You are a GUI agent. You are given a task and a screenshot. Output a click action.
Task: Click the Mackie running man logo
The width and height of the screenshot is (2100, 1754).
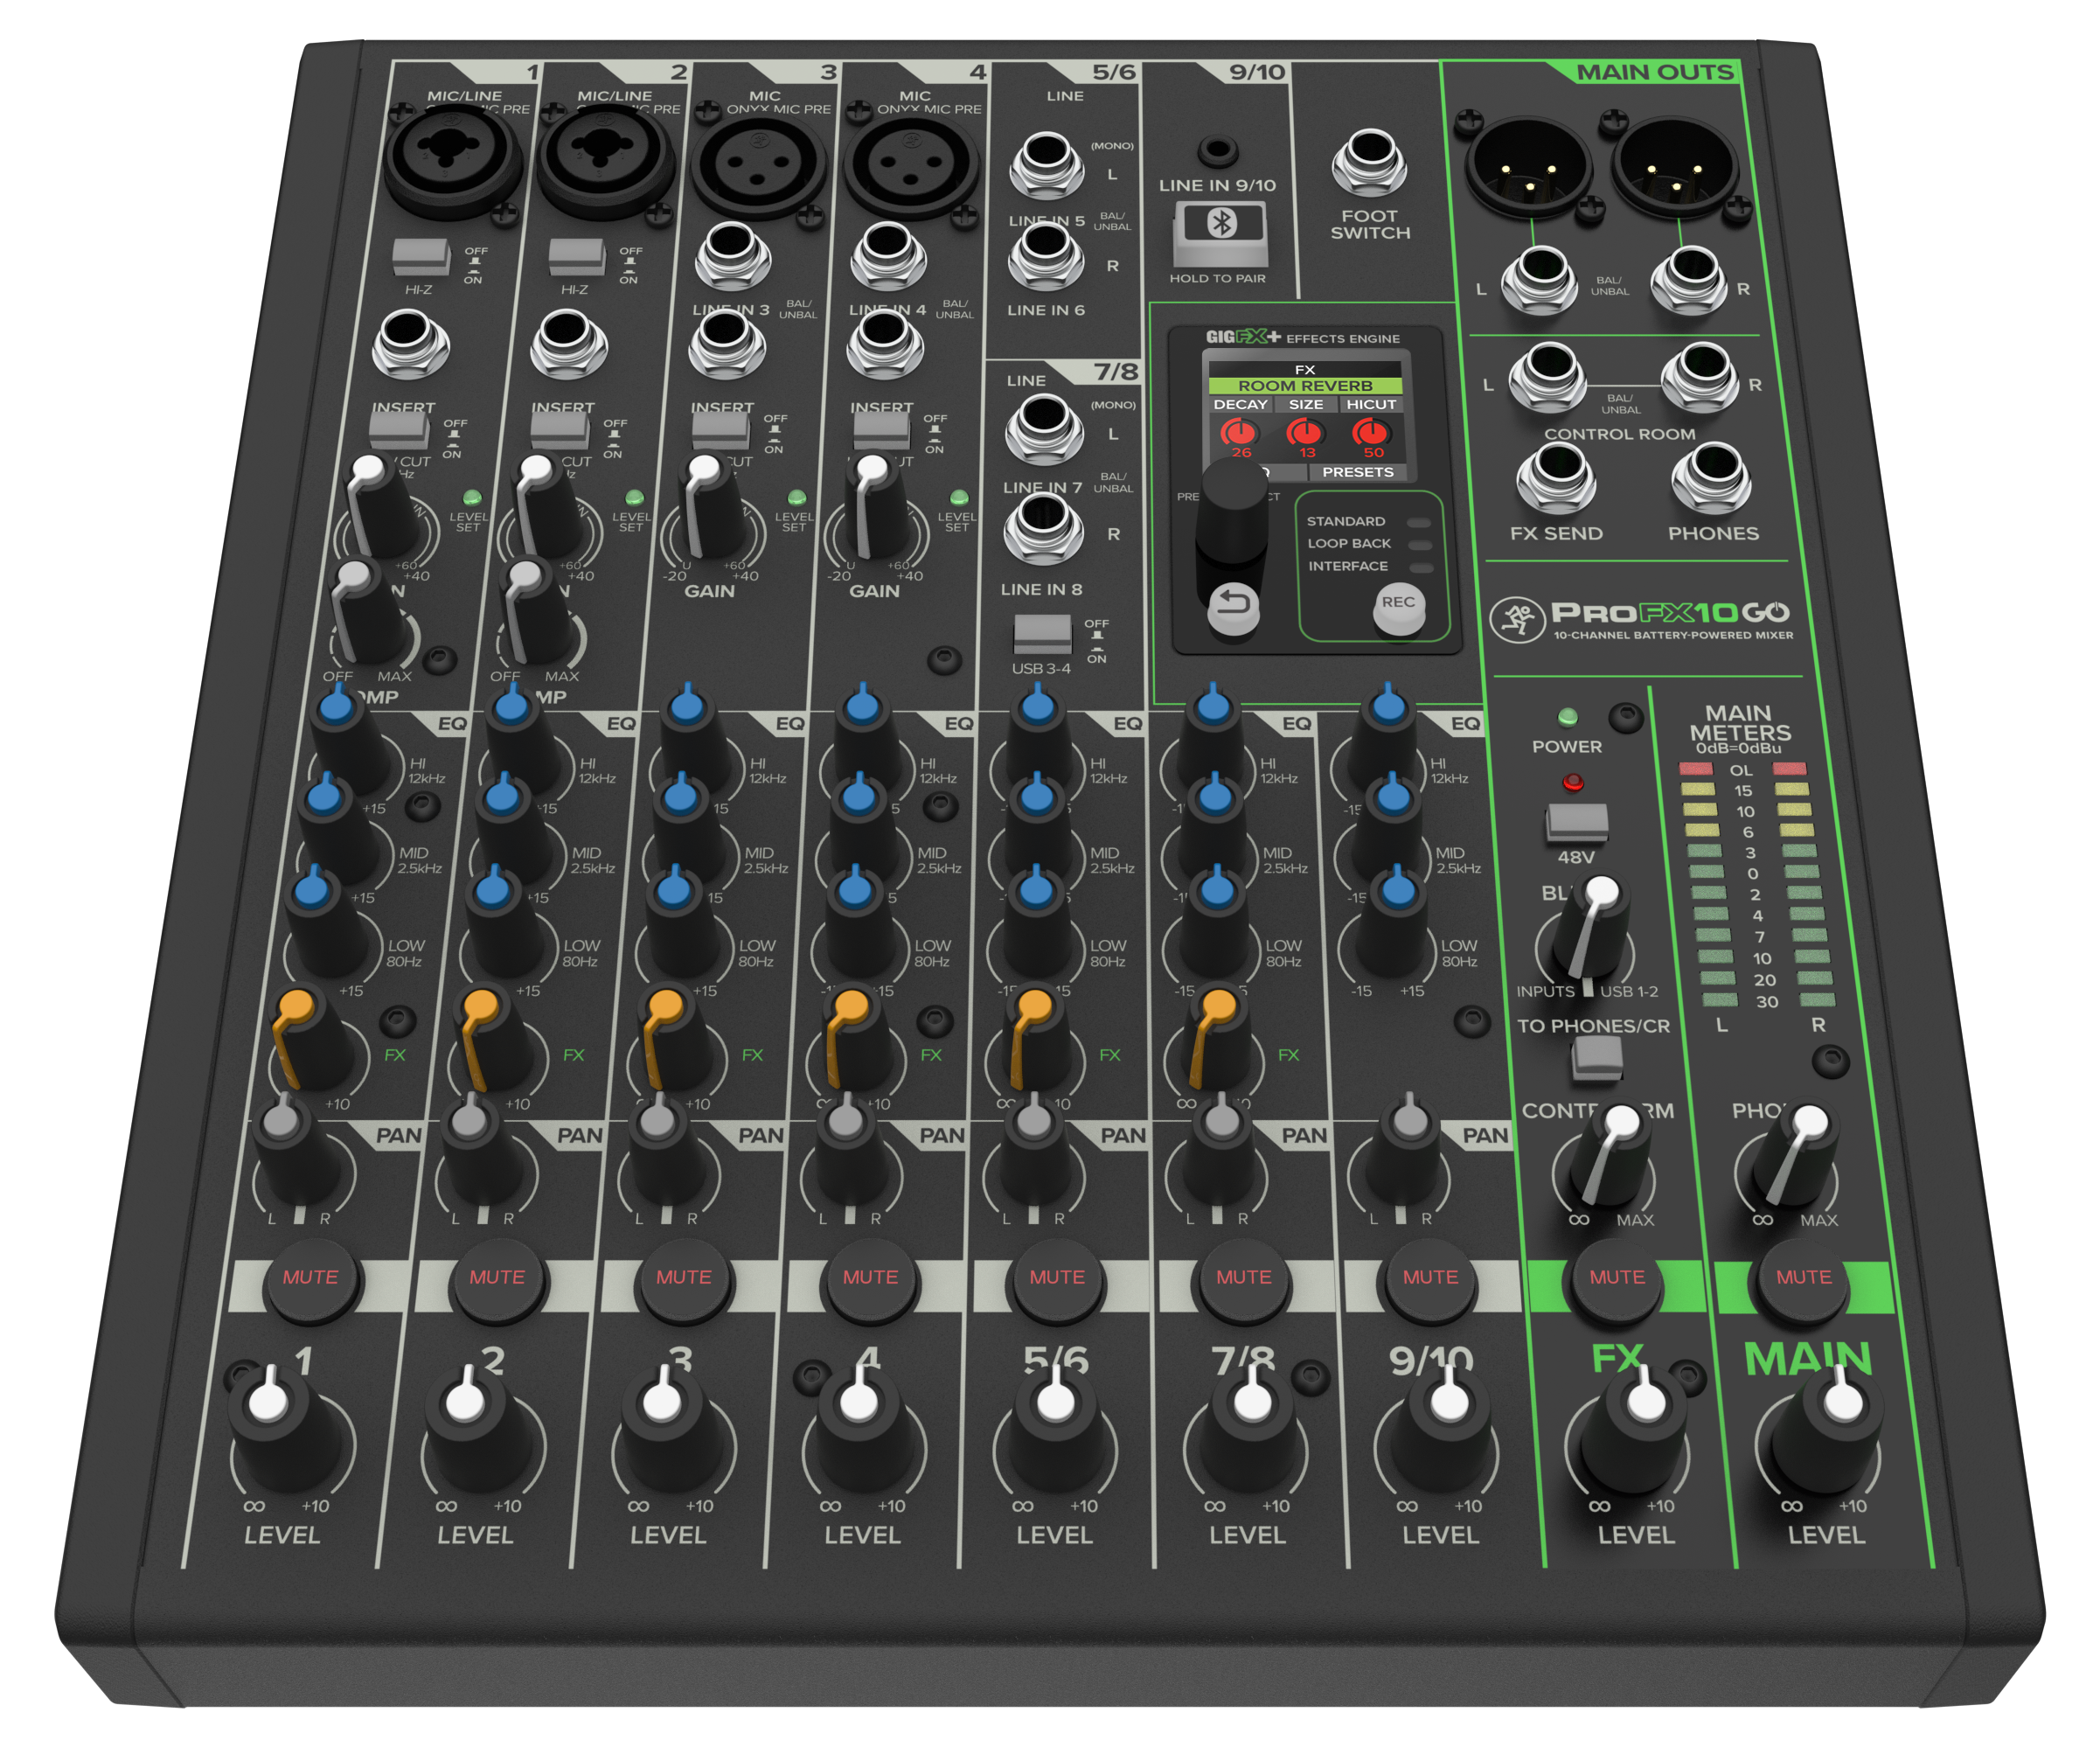tap(1517, 619)
